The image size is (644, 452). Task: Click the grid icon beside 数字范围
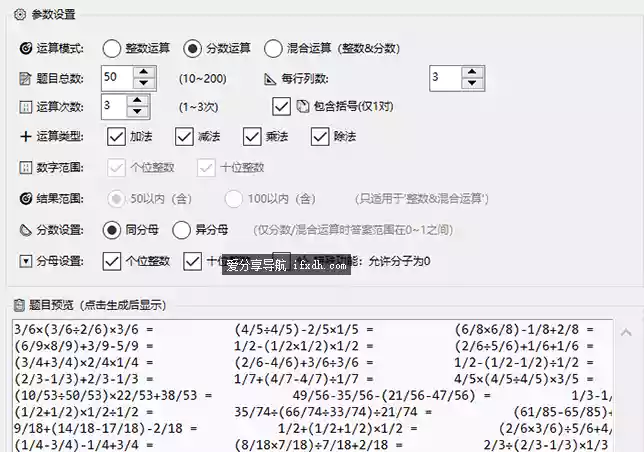pyautogui.click(x=25, y=167)
